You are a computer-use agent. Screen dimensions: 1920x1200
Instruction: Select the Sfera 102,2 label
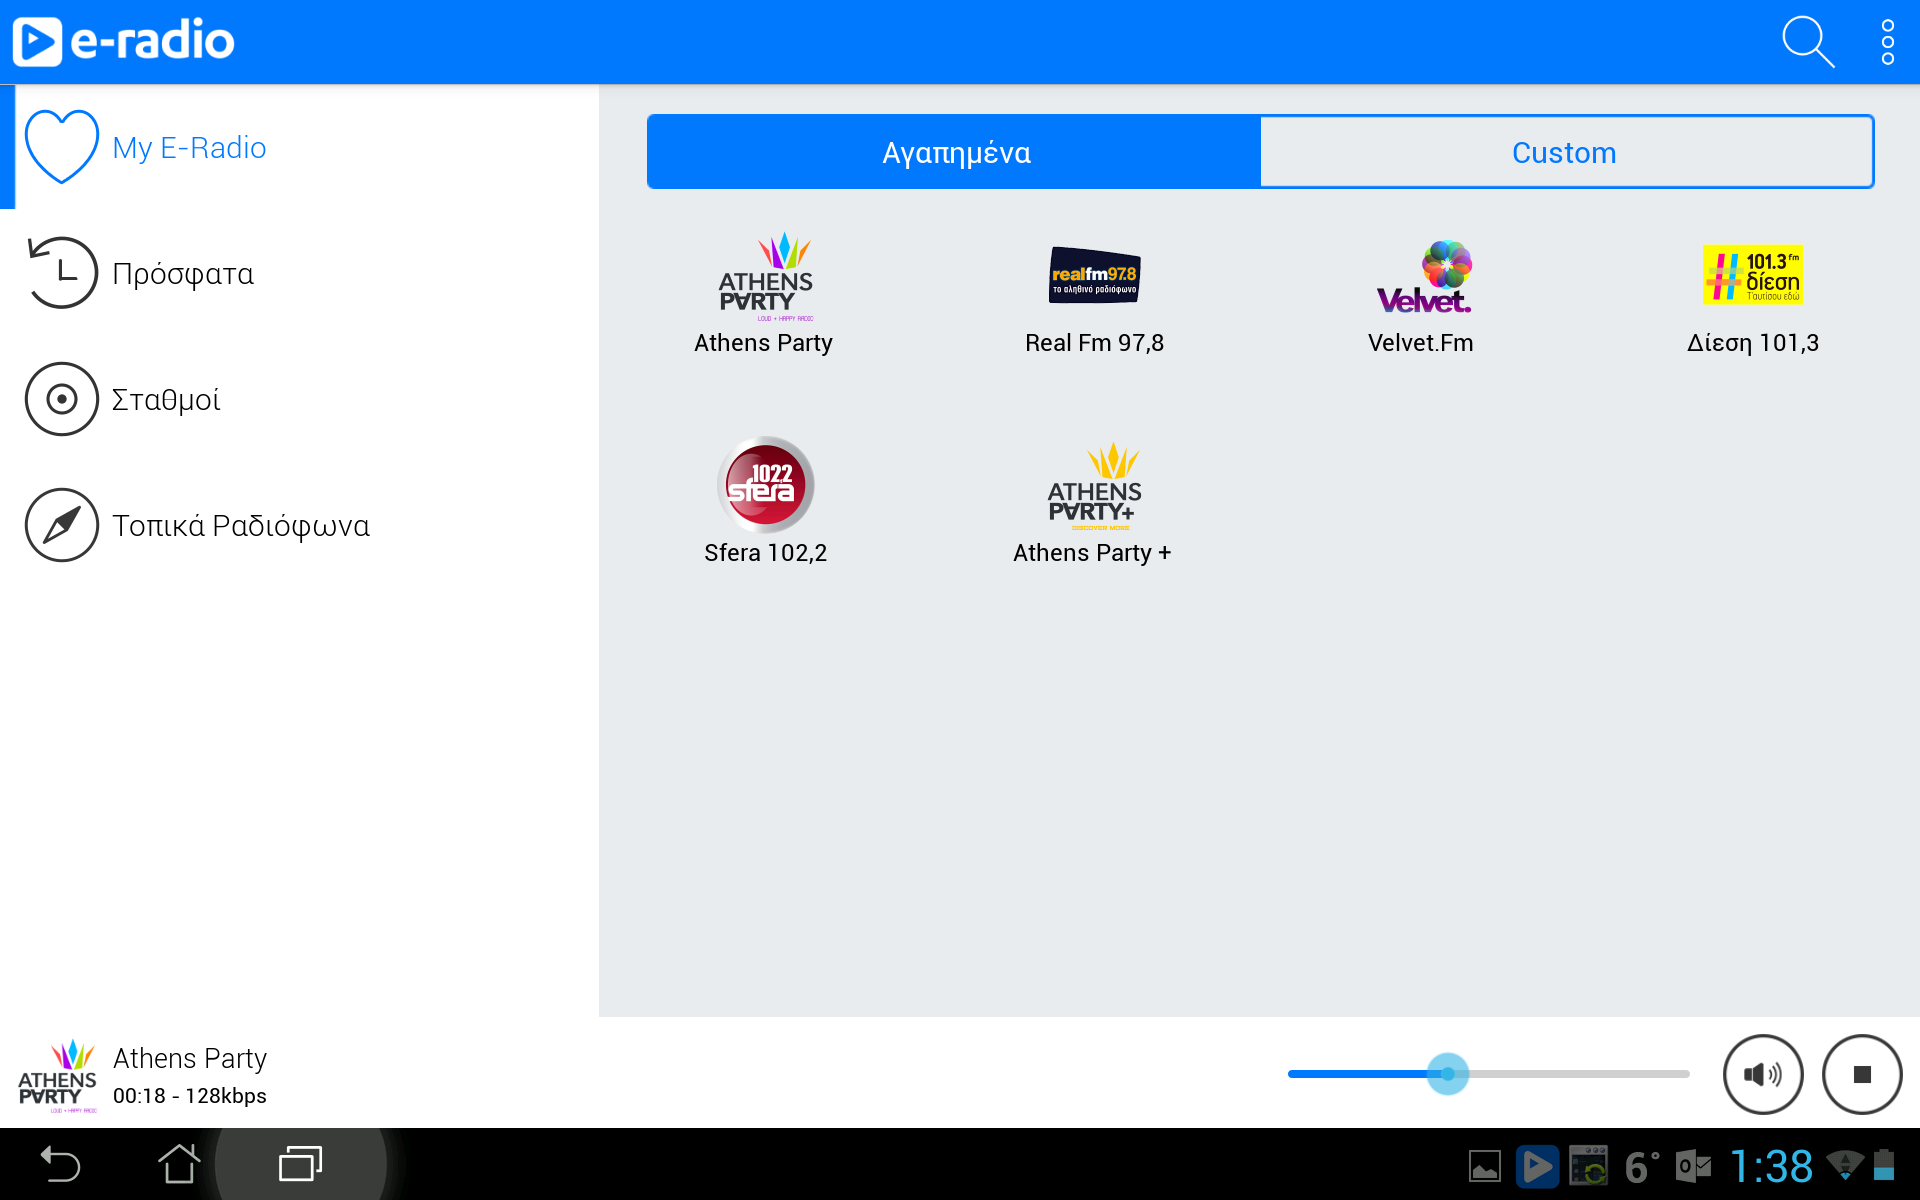(765, 553)
